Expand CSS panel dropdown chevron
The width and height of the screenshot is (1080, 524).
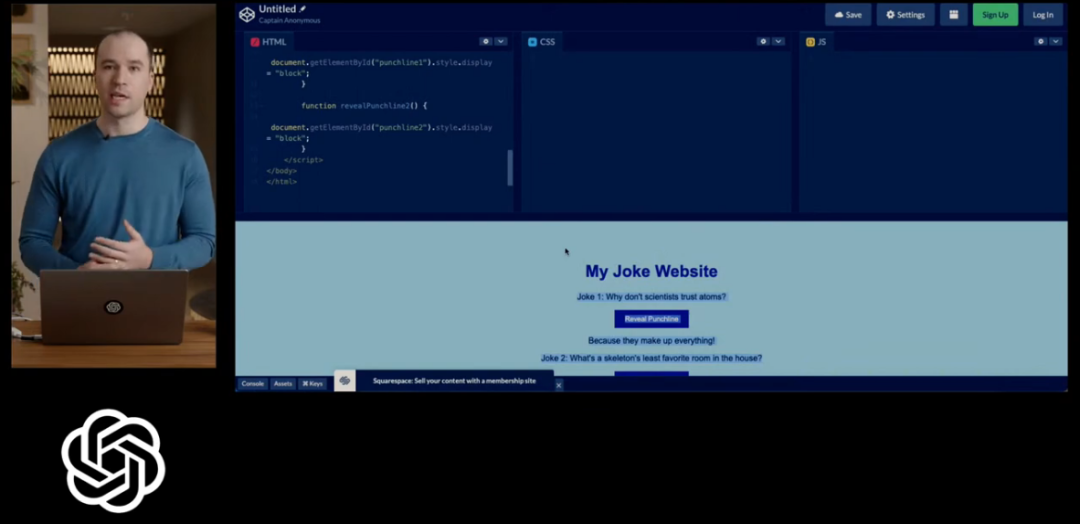tap(778, 41)
